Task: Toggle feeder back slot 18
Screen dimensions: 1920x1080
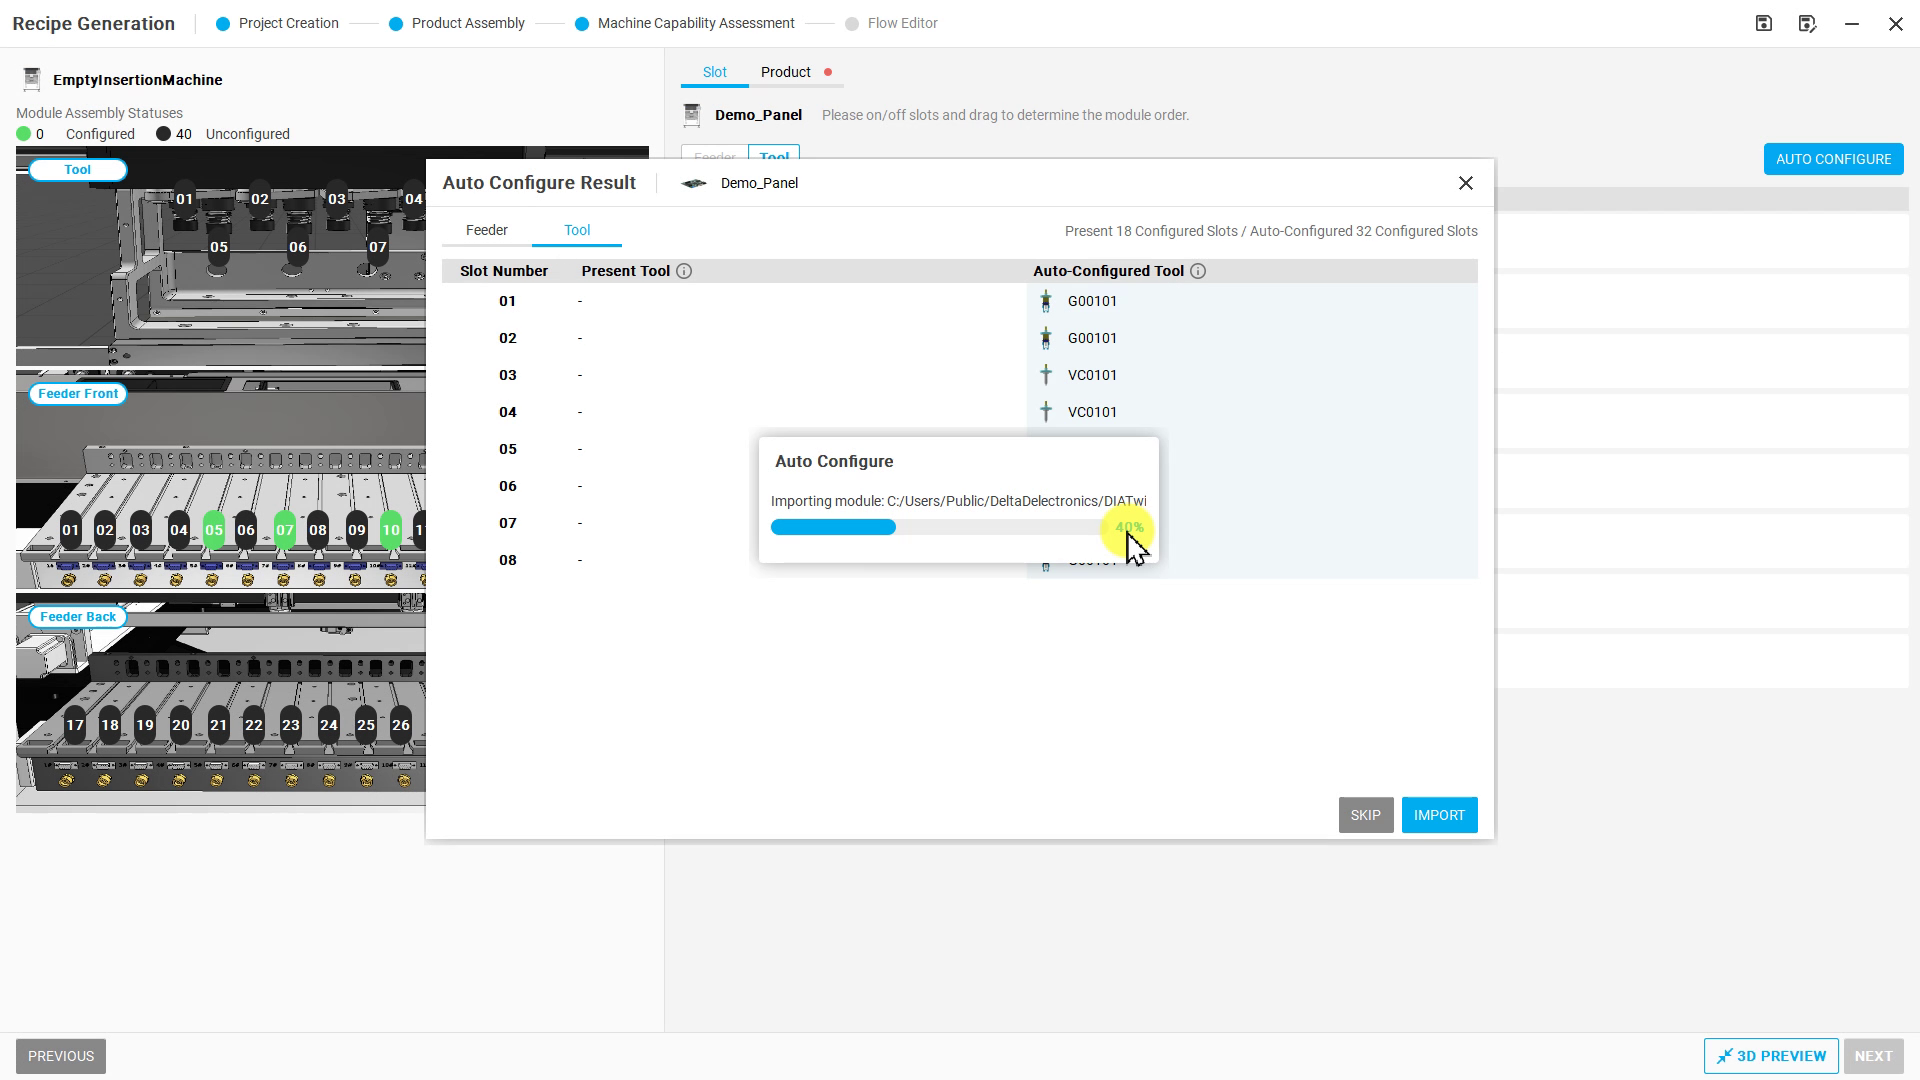Action: point(110,726)
